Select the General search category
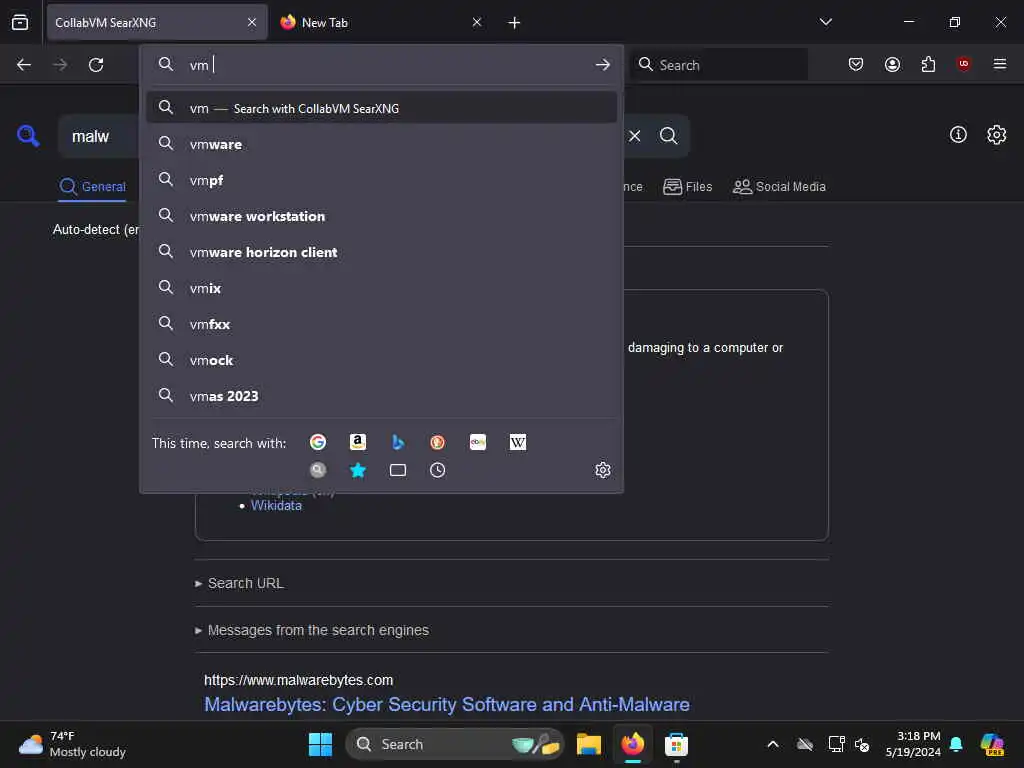1024x768 pixels. coord(92,187)
